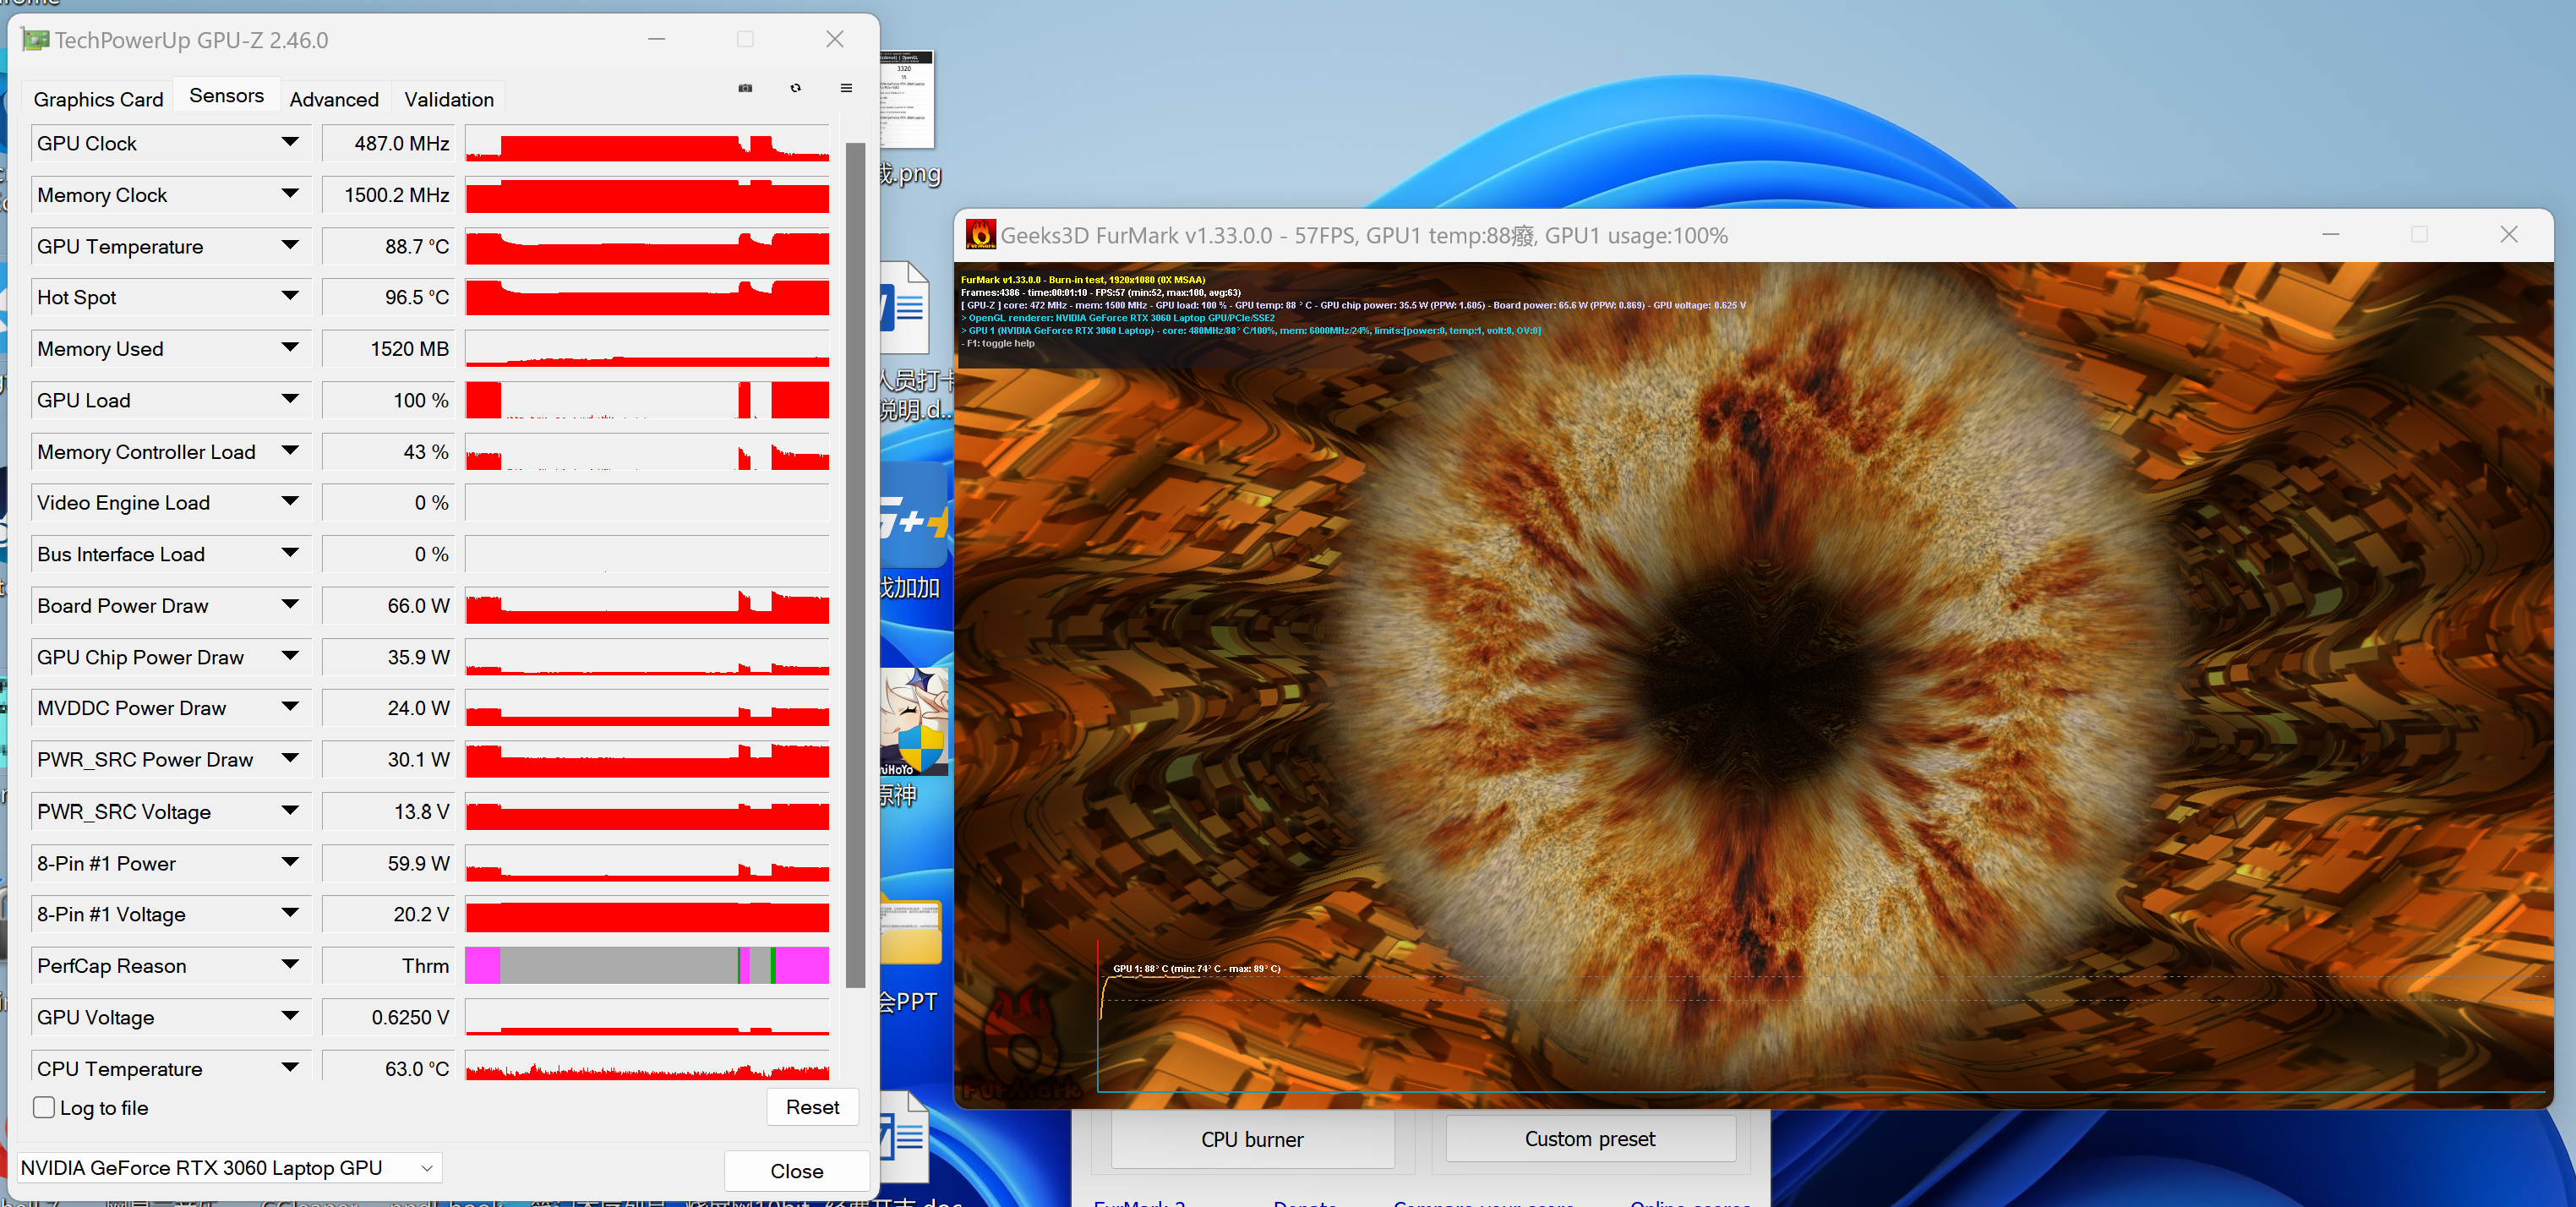Expand the PWR_SRC Power Draw dropdown
Screen dimensions: 2576x1207
click(x=290, y=759)
